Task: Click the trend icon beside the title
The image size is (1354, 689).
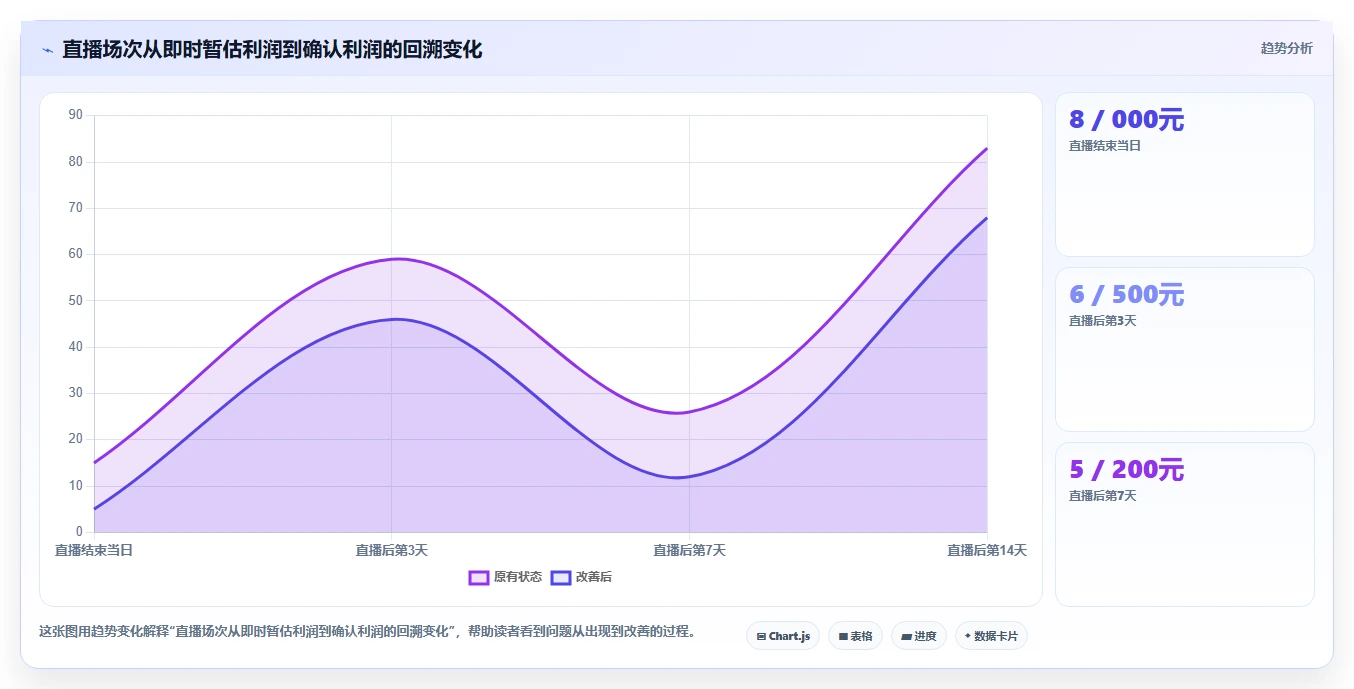Action: [x=47, y=49]
